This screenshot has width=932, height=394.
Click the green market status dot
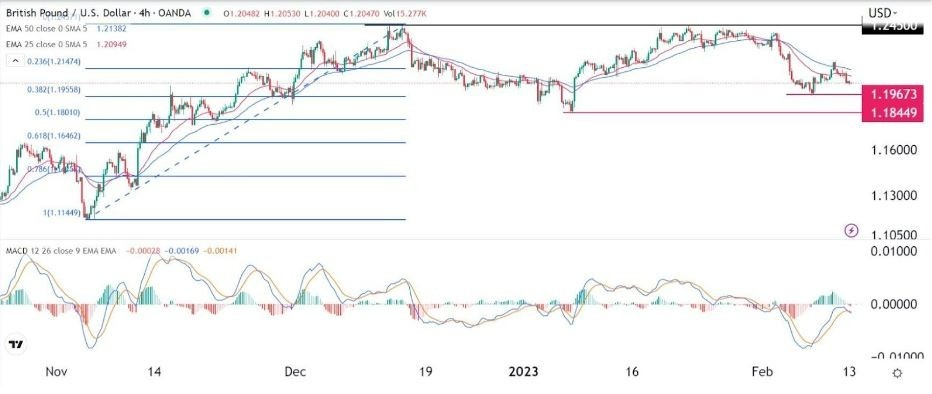point(206,12)
